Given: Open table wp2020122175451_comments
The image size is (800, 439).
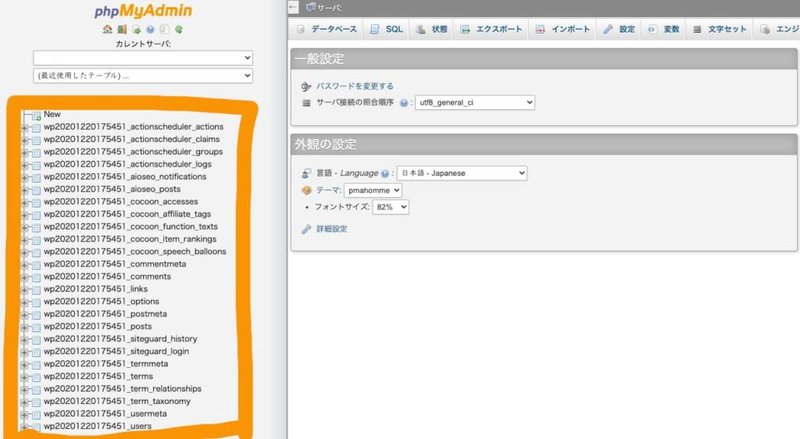Looking at the screenshot, I should [x=107, y=277].
